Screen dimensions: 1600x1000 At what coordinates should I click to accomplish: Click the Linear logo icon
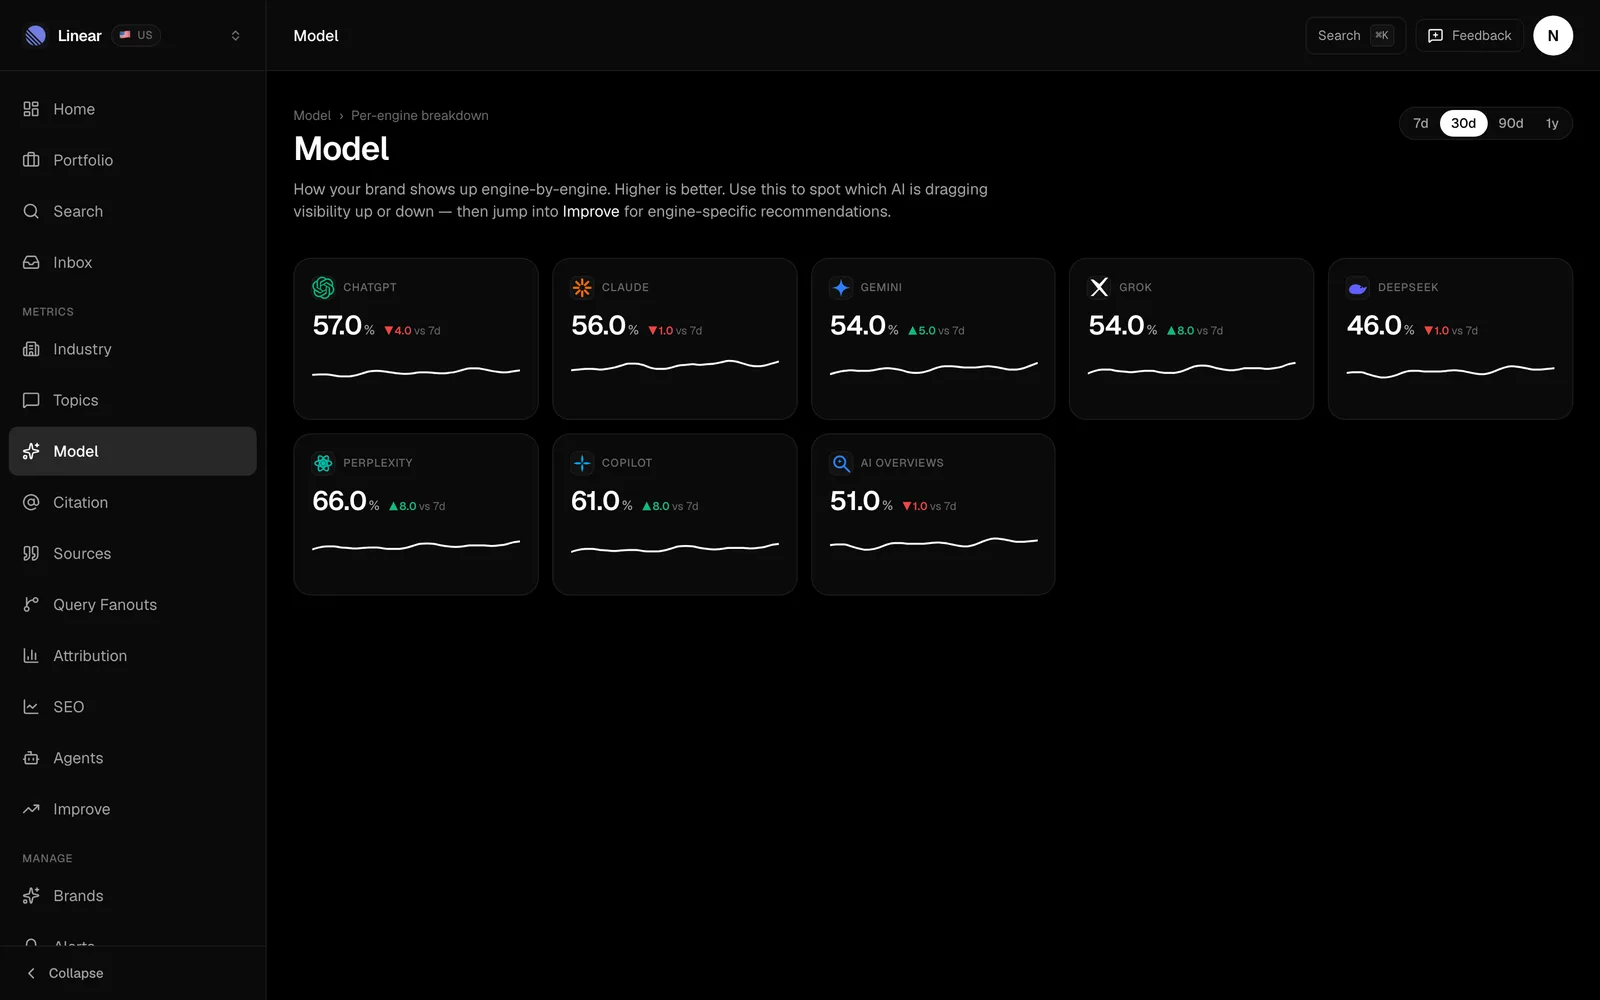[x=35, y=36]
